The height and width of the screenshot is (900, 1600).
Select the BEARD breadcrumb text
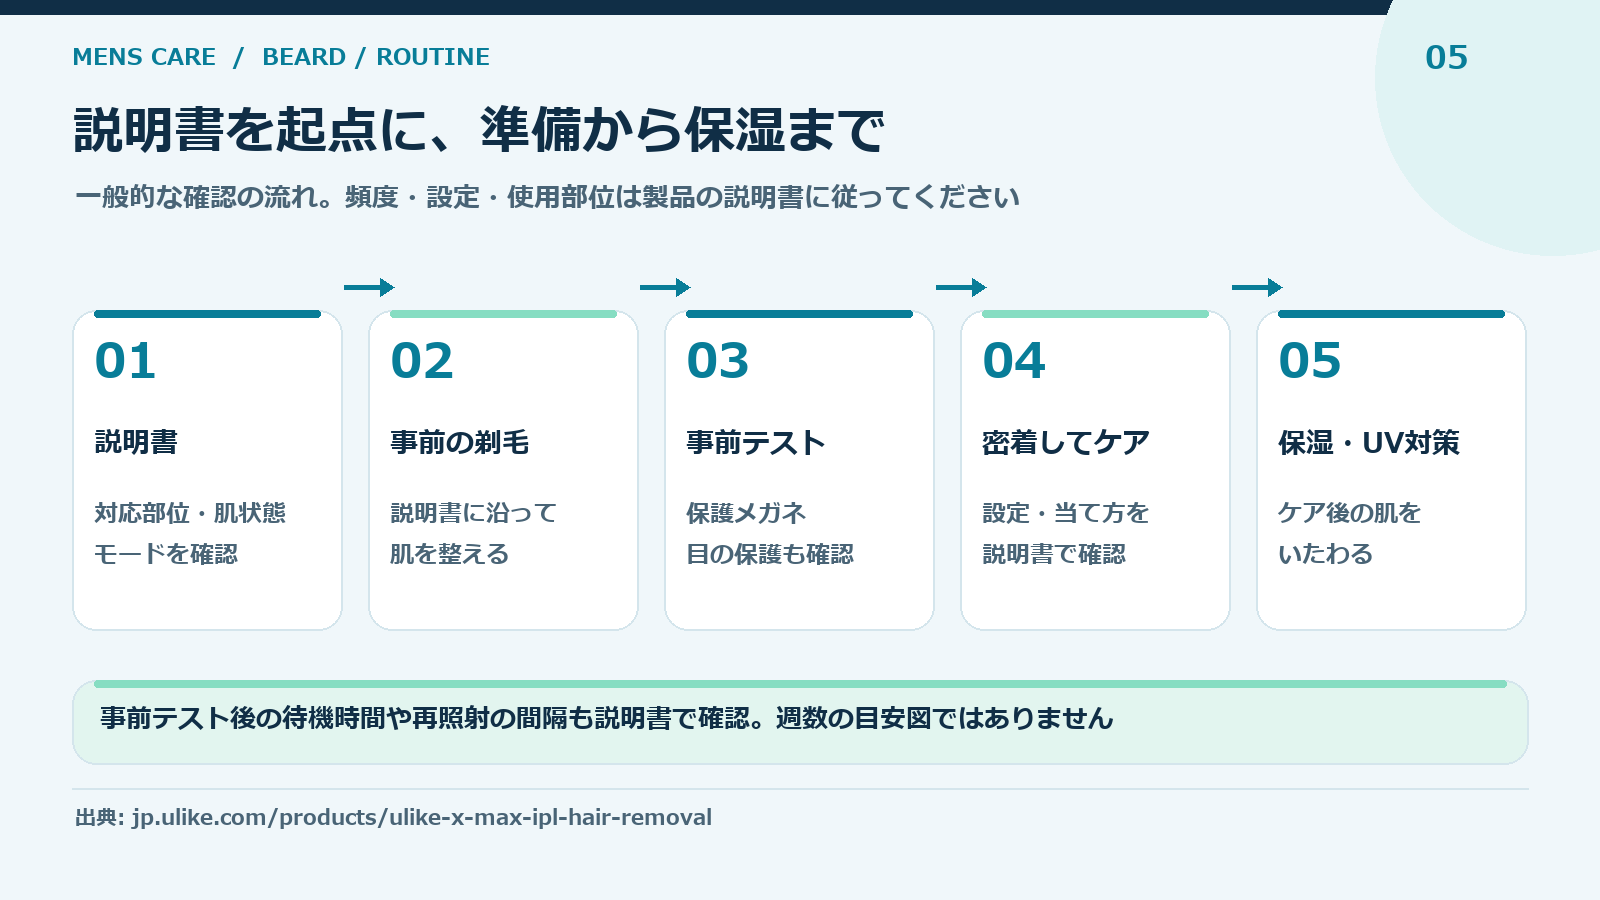pyautogui.click(x=304, y=57)
